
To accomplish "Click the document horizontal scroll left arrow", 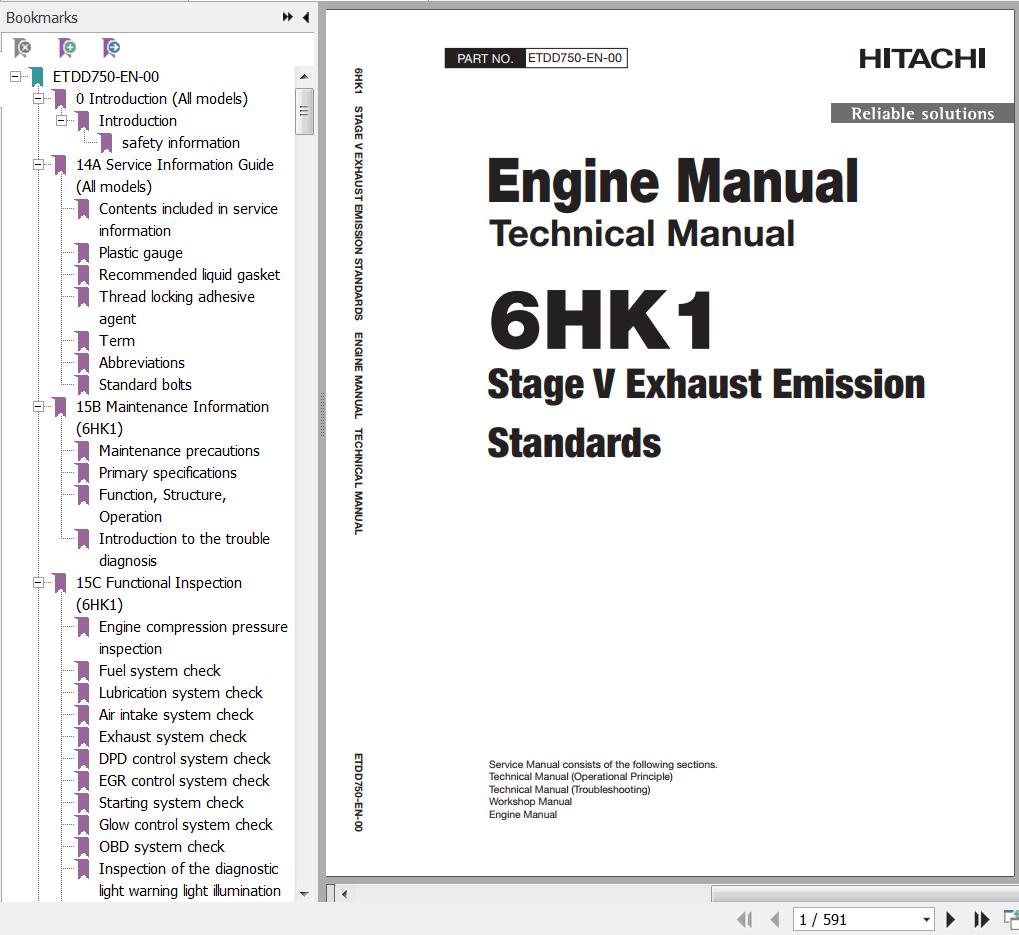I will [x=344, y=893].
